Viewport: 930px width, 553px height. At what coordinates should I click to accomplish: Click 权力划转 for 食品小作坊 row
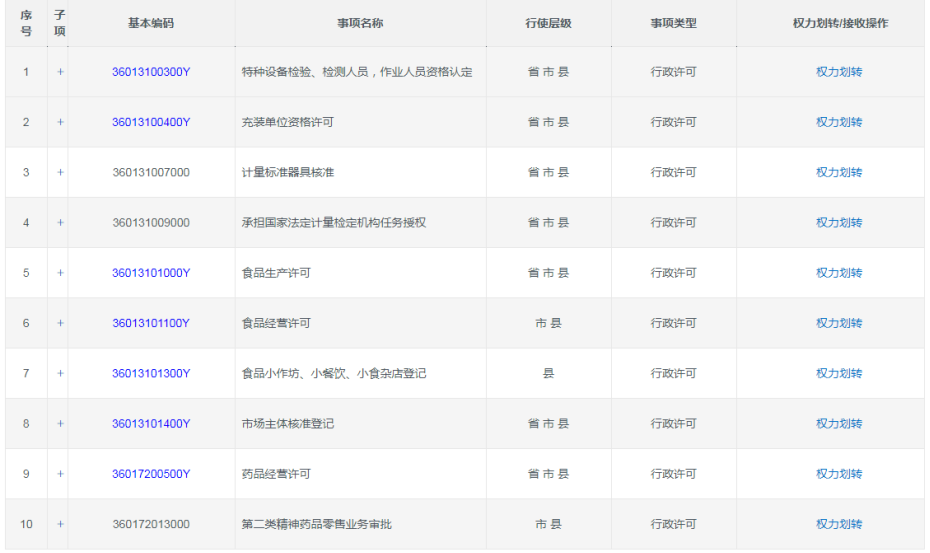coord(838,373)
